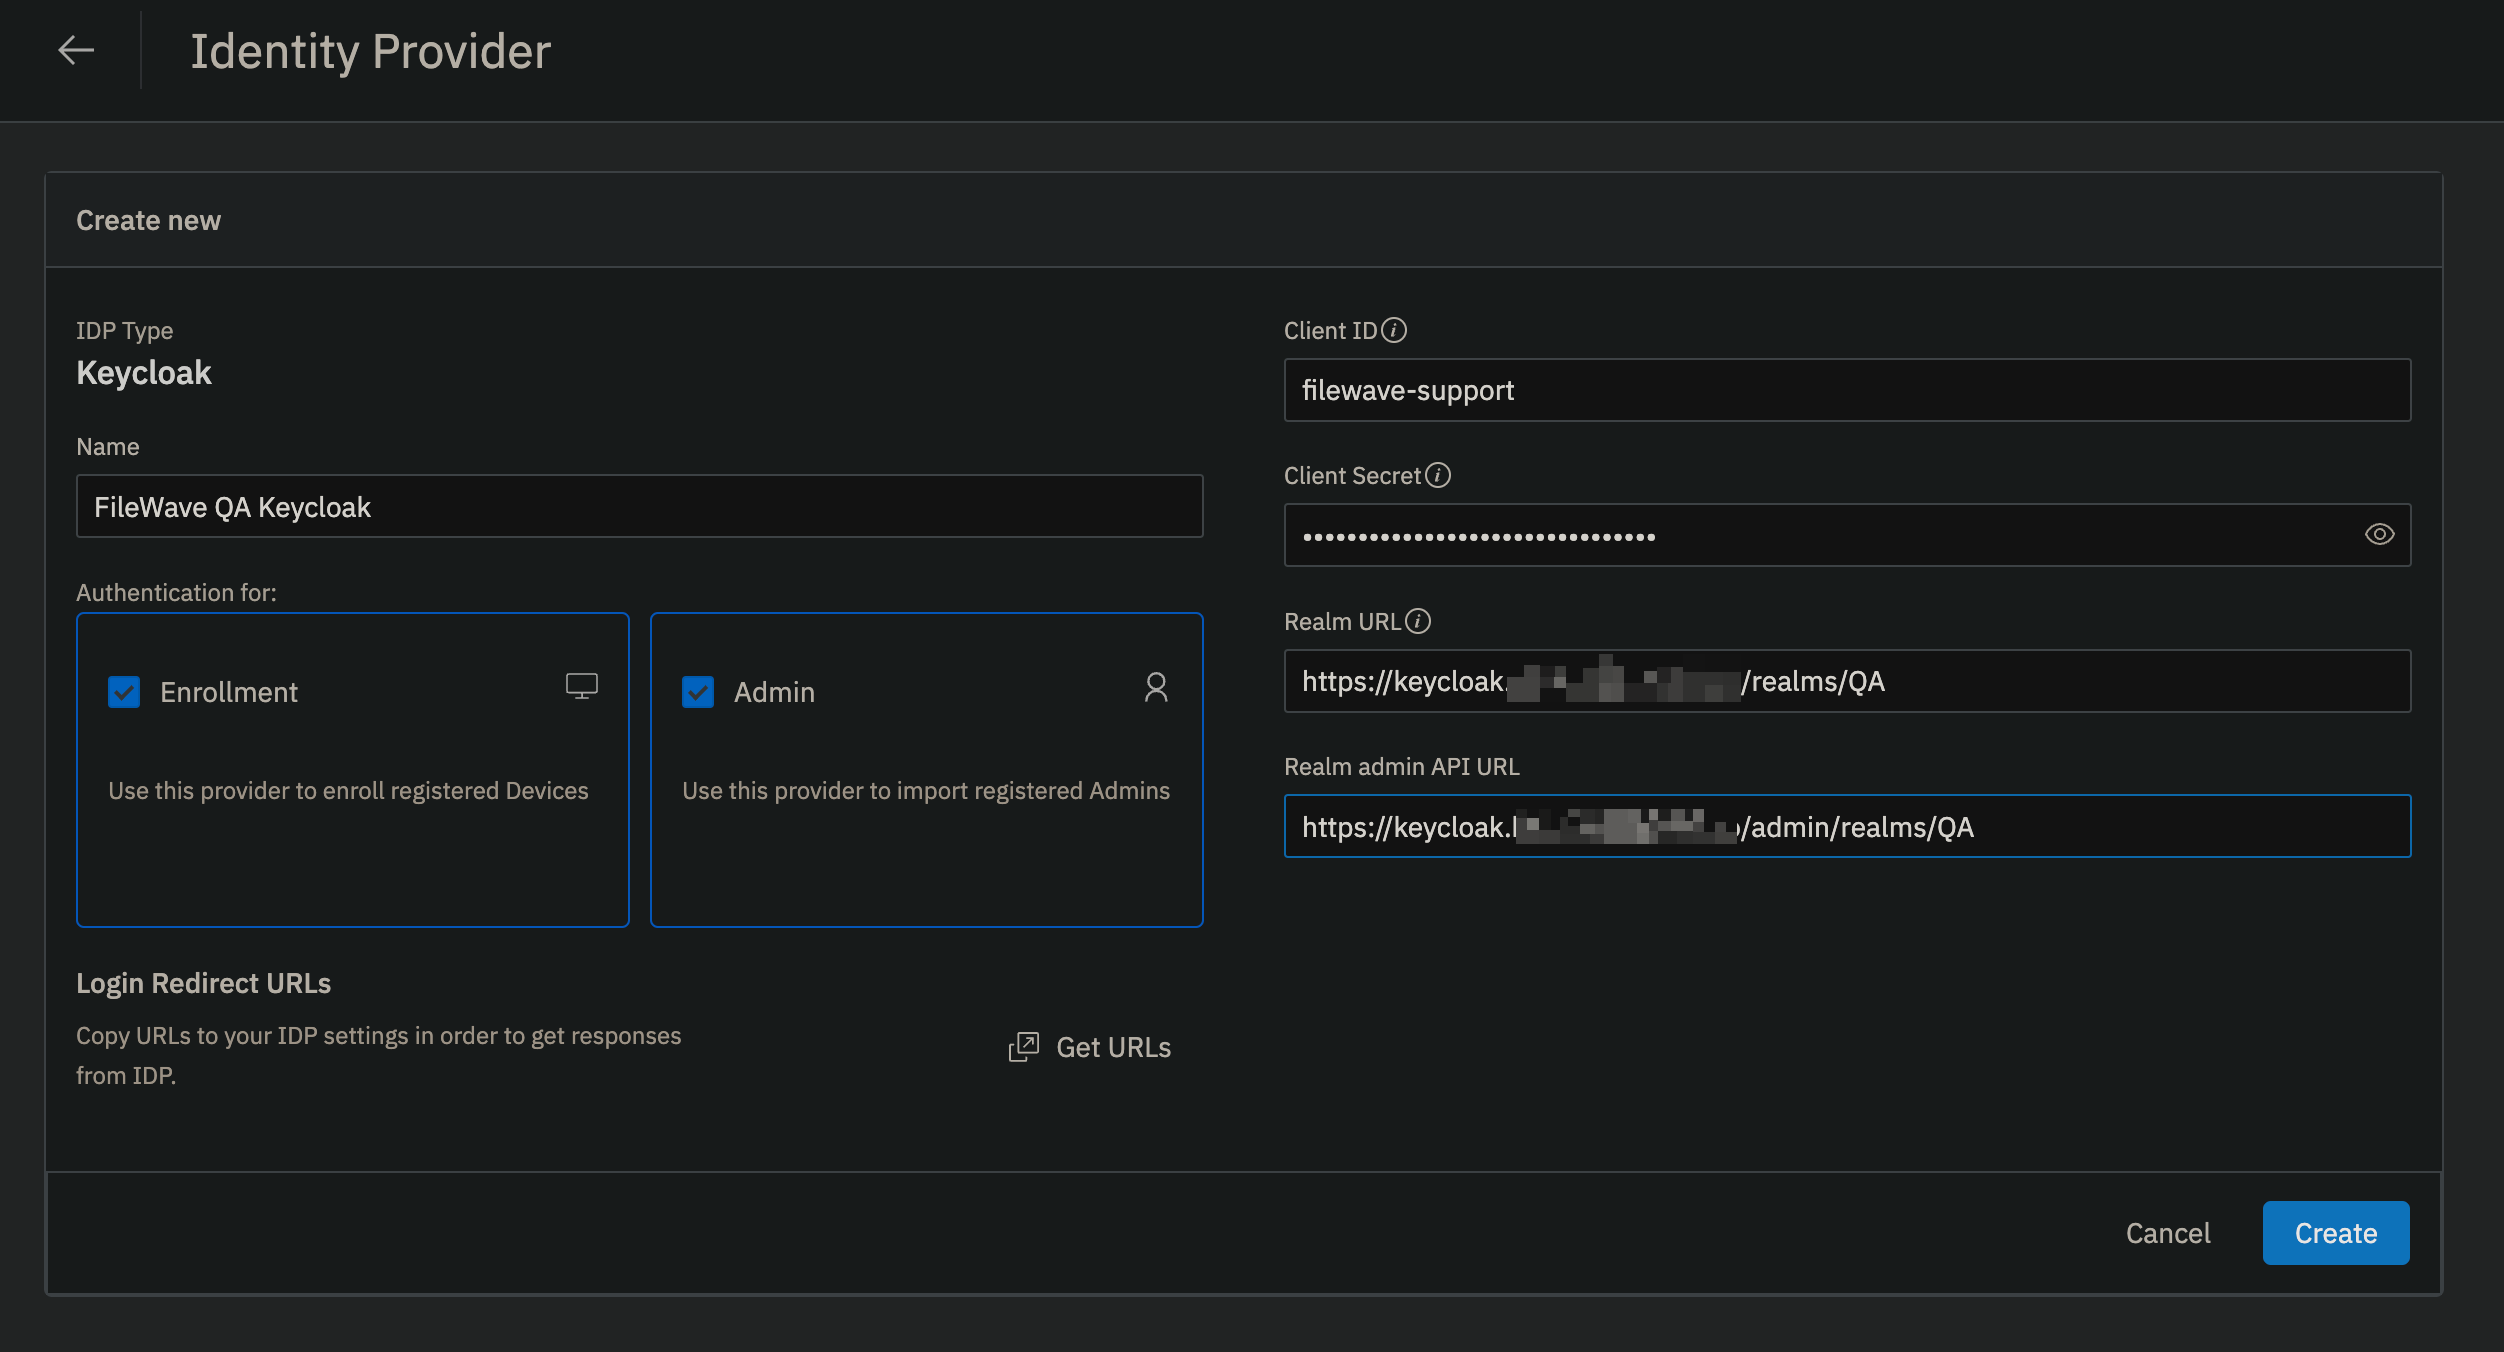
Task: Click the Create new section header
Action: (149, 220)
